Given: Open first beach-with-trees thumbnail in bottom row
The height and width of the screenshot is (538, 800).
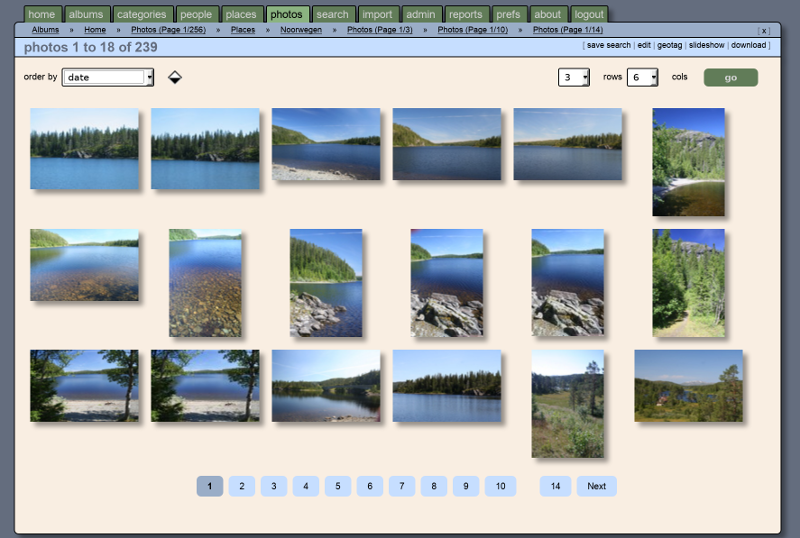Looking at the screenshot, I should (x=84, y=386).
